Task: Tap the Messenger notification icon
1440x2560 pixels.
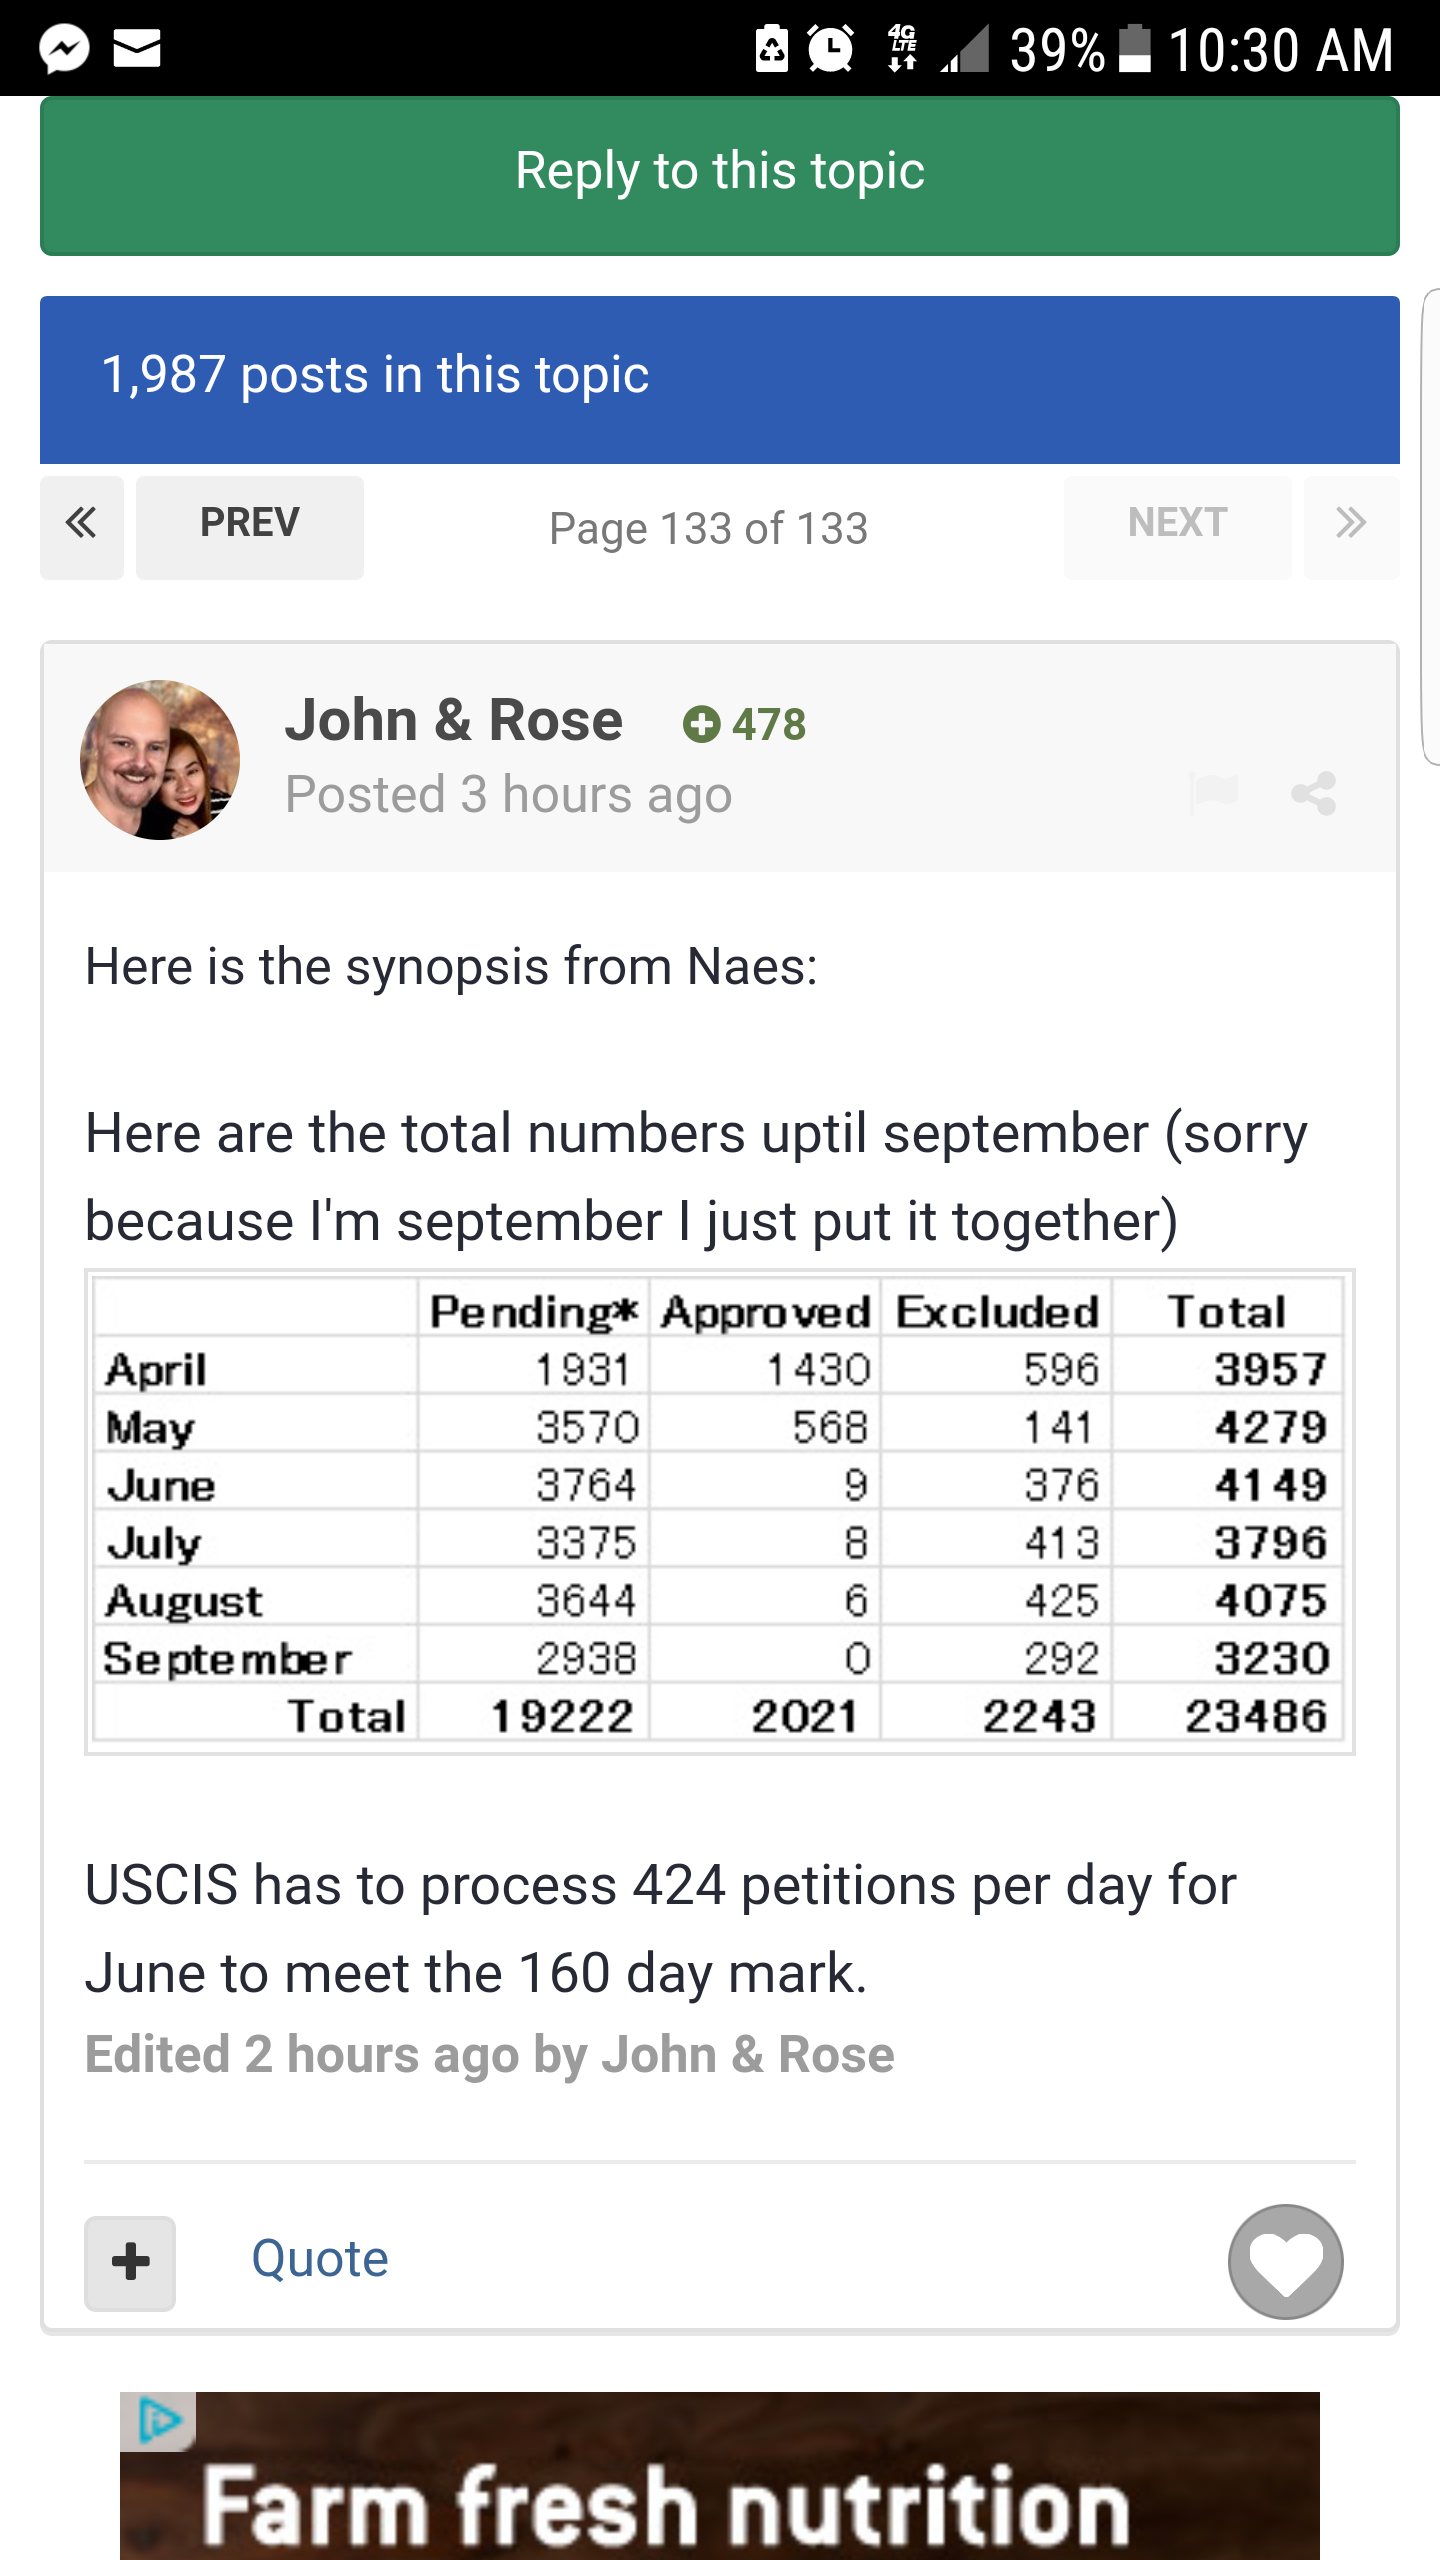Action: (x=64, y=49)
